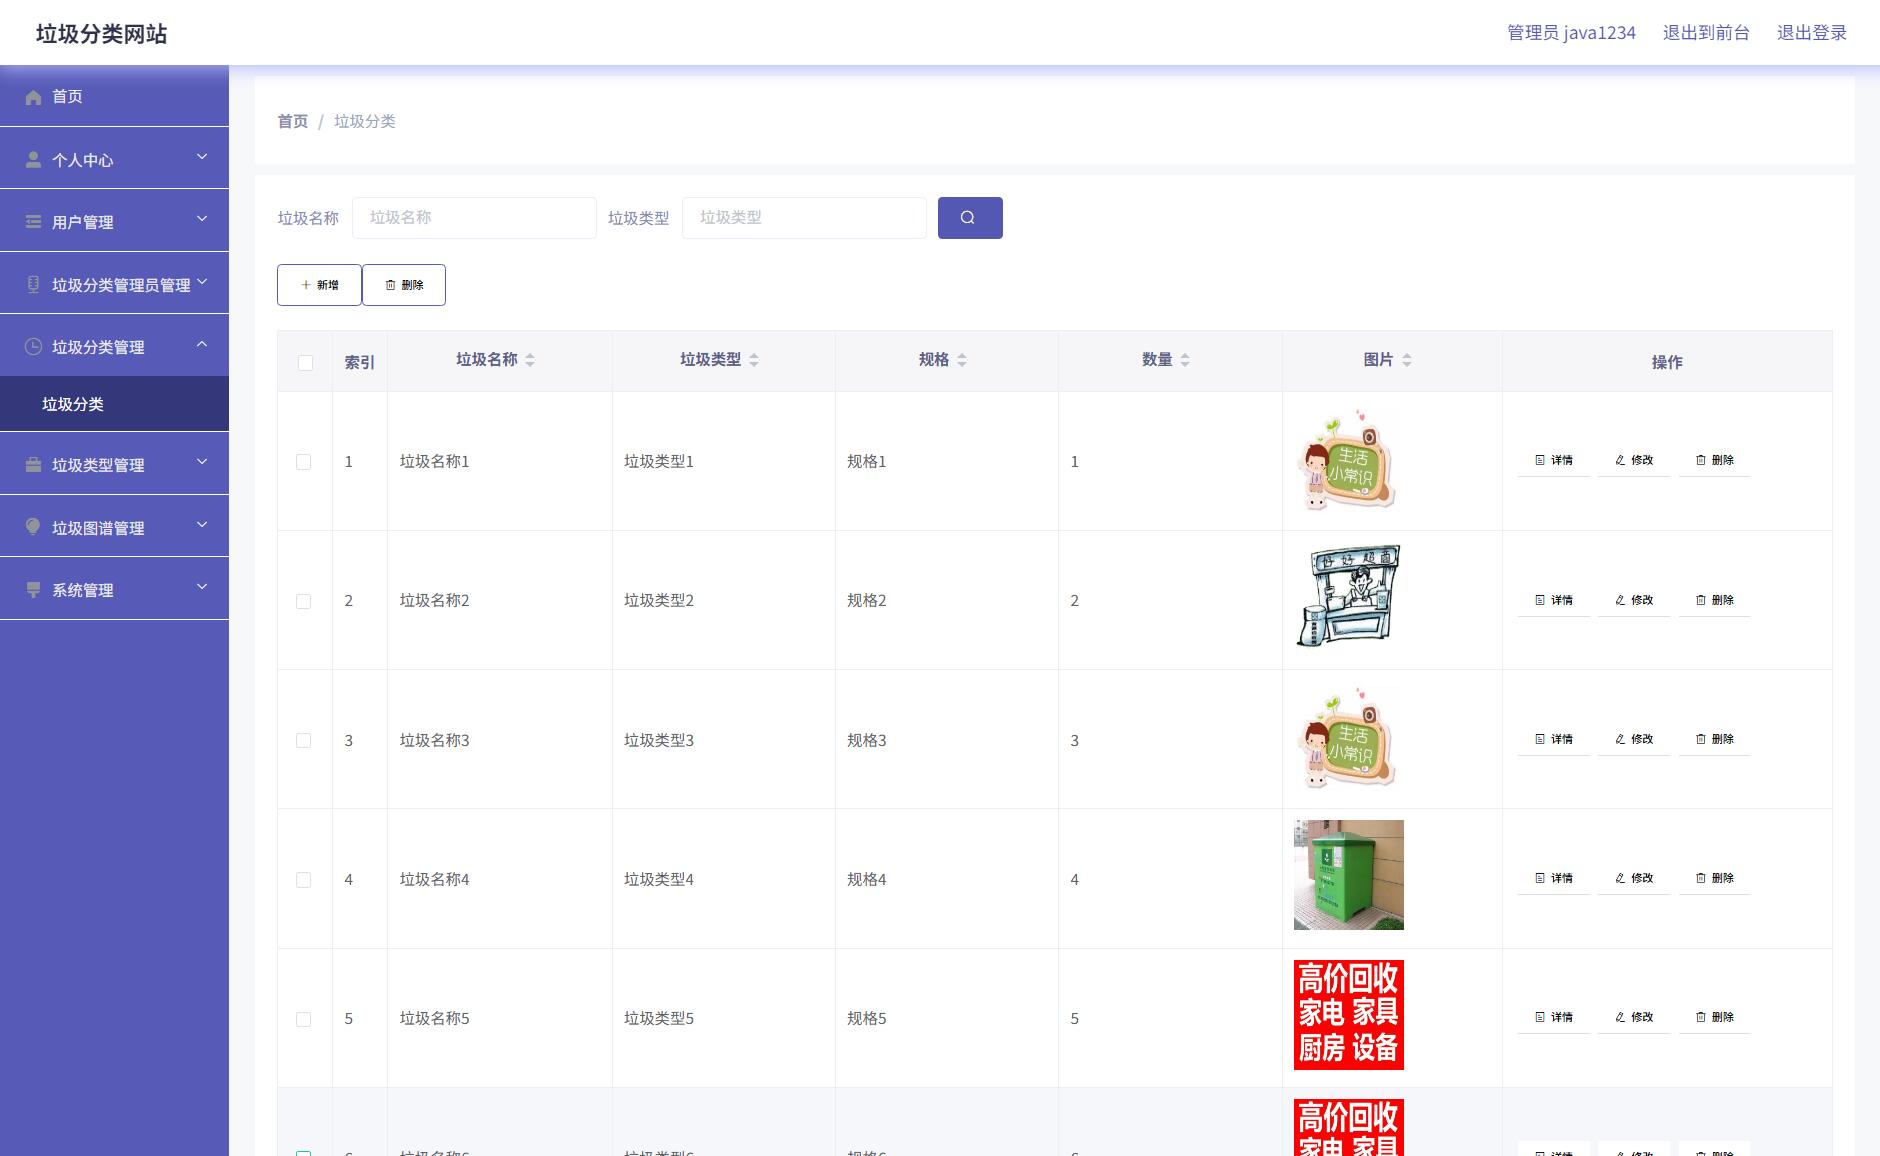The image size is (1880, 1156).
Task: Open the green bin thumbnail in row 4
Action: coord(1348,875)
